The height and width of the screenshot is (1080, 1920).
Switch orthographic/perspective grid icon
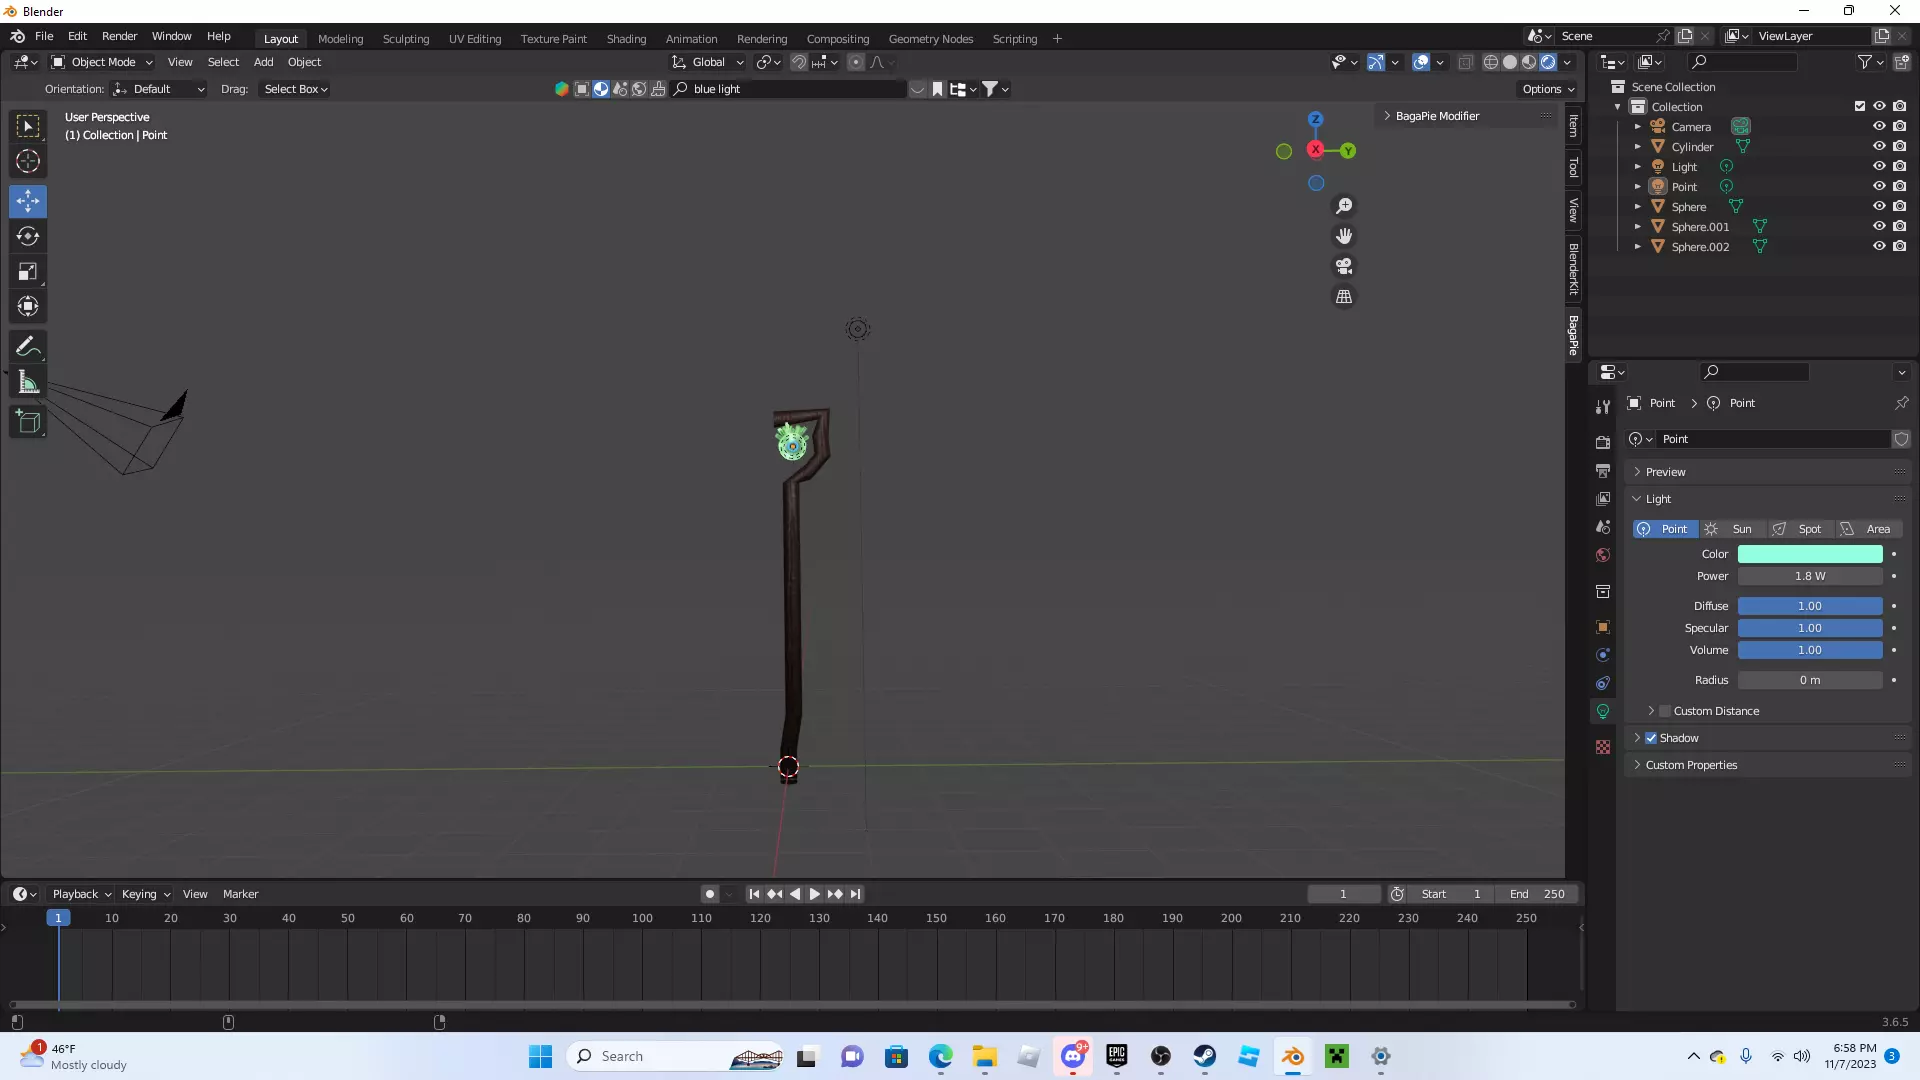click(x=1344, y=297)
